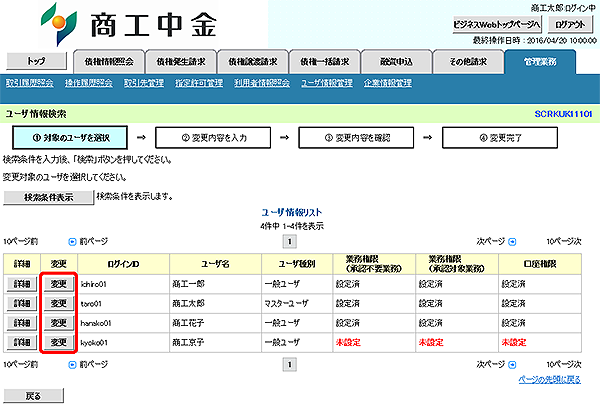Image resolution: width=600 pixels, height=419 pixels.
Task: Click the 戻る button
Action: [x=34, y=396]
